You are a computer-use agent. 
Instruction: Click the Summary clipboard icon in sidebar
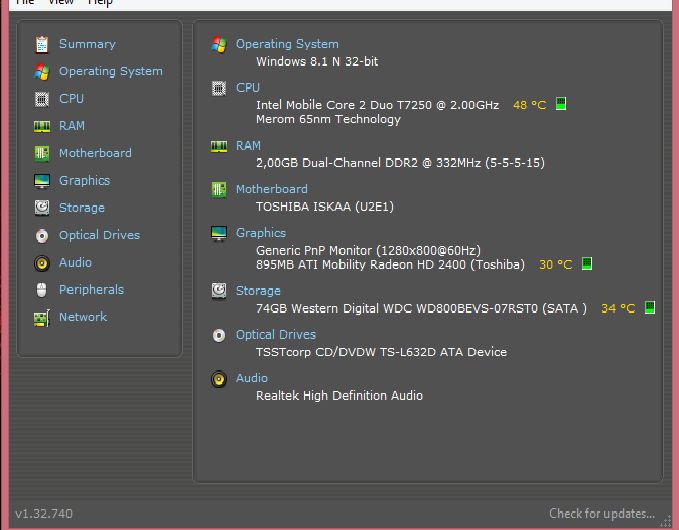coord(42,45)
